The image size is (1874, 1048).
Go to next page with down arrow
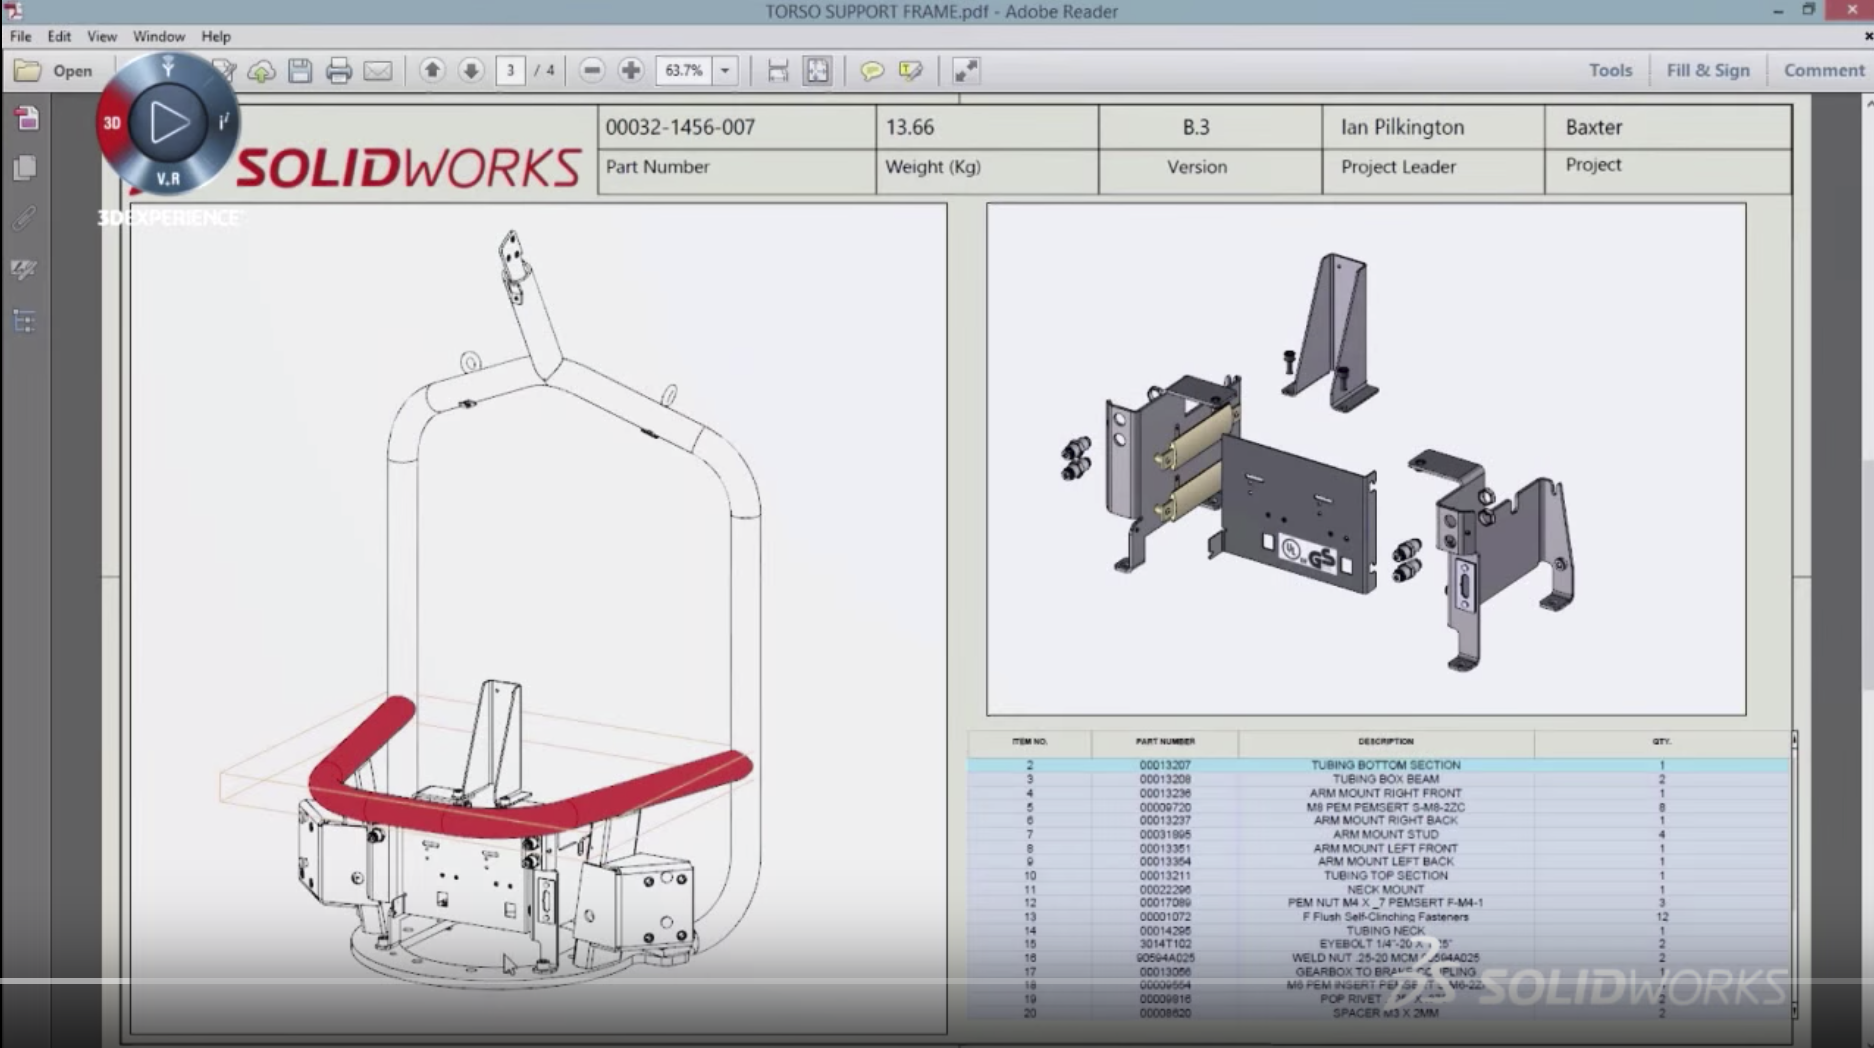(471, 71)
